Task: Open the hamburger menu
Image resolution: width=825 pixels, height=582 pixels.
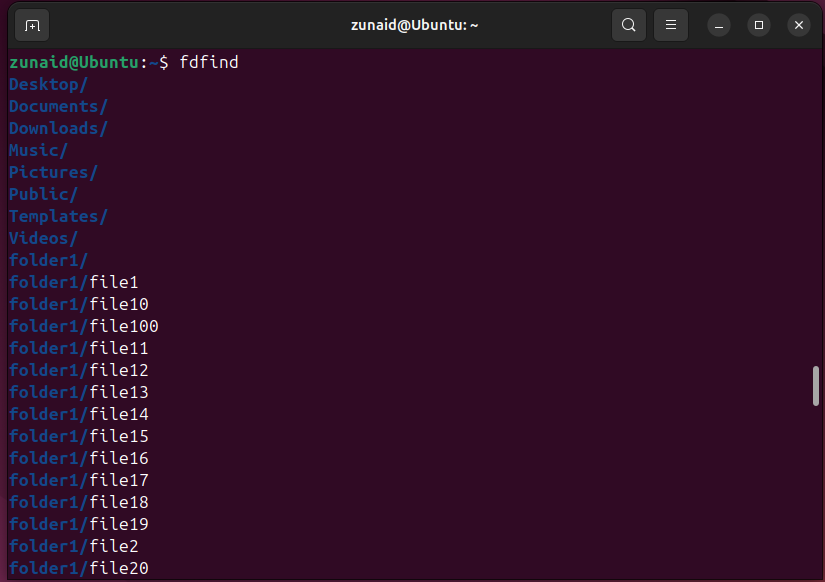Action: [670, 24]
